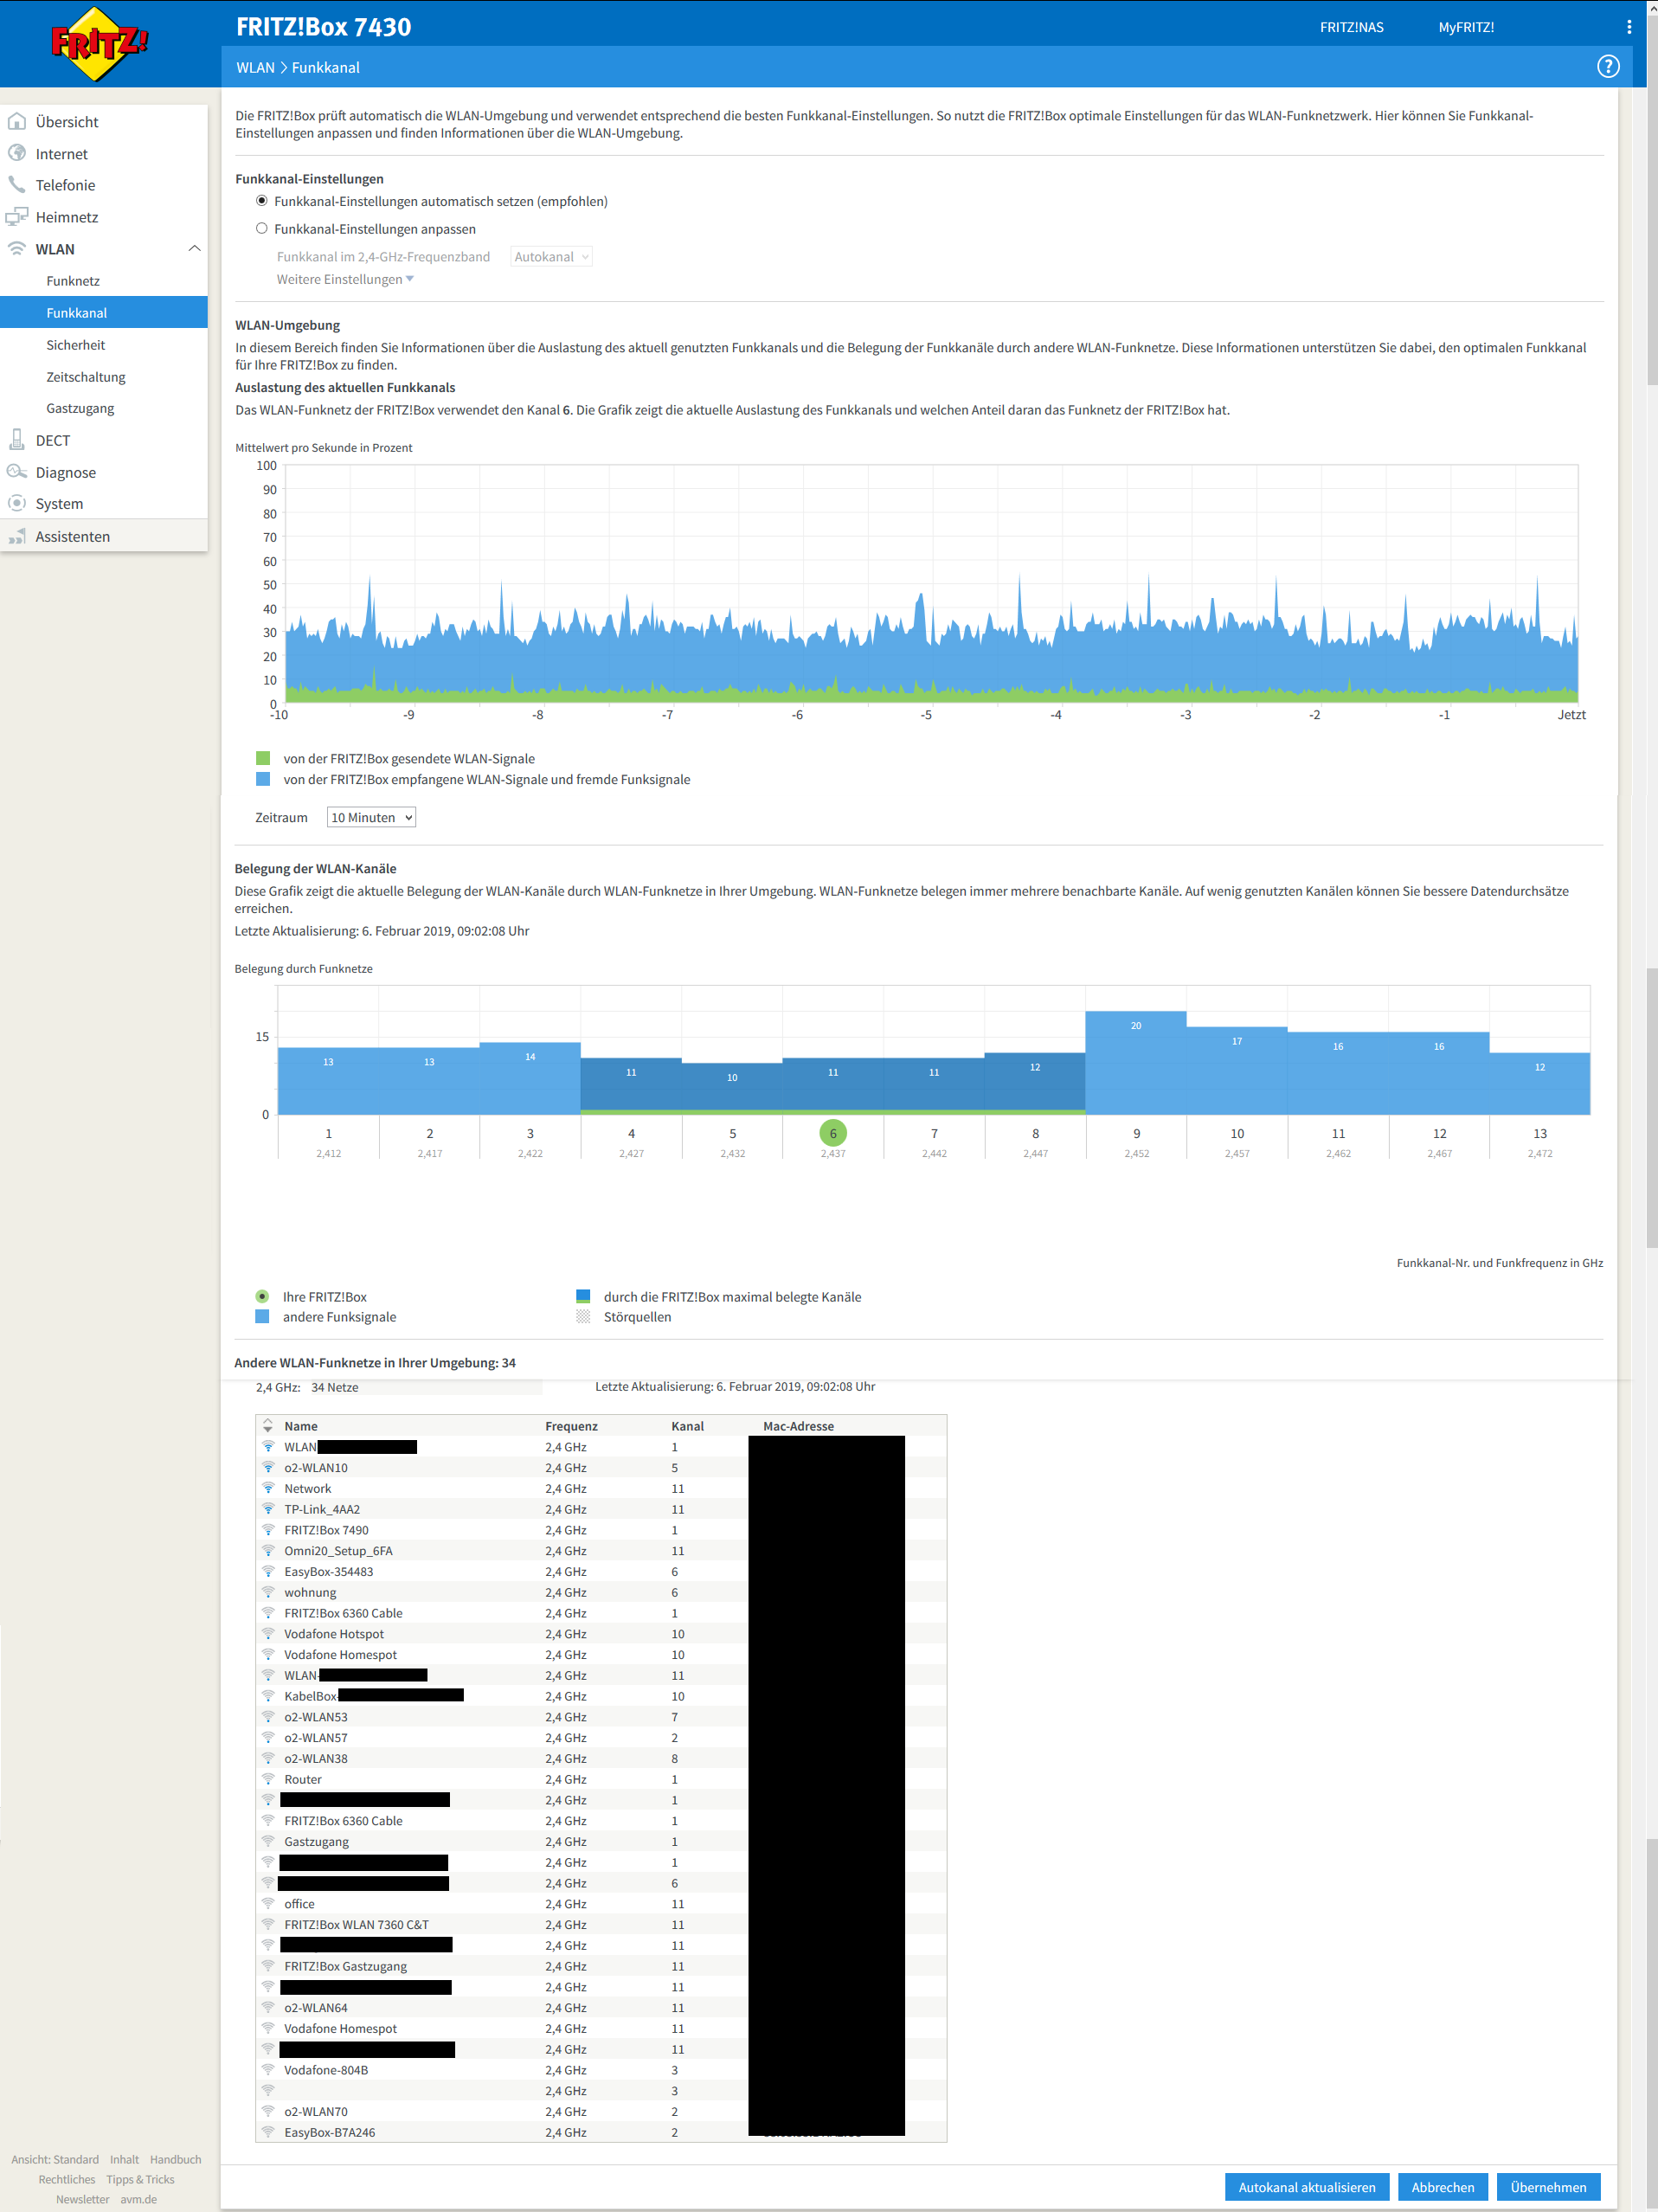
Task: Click wifi signal icon of Vodafone Hotspot row
Action: click(x=268, y=1634)
